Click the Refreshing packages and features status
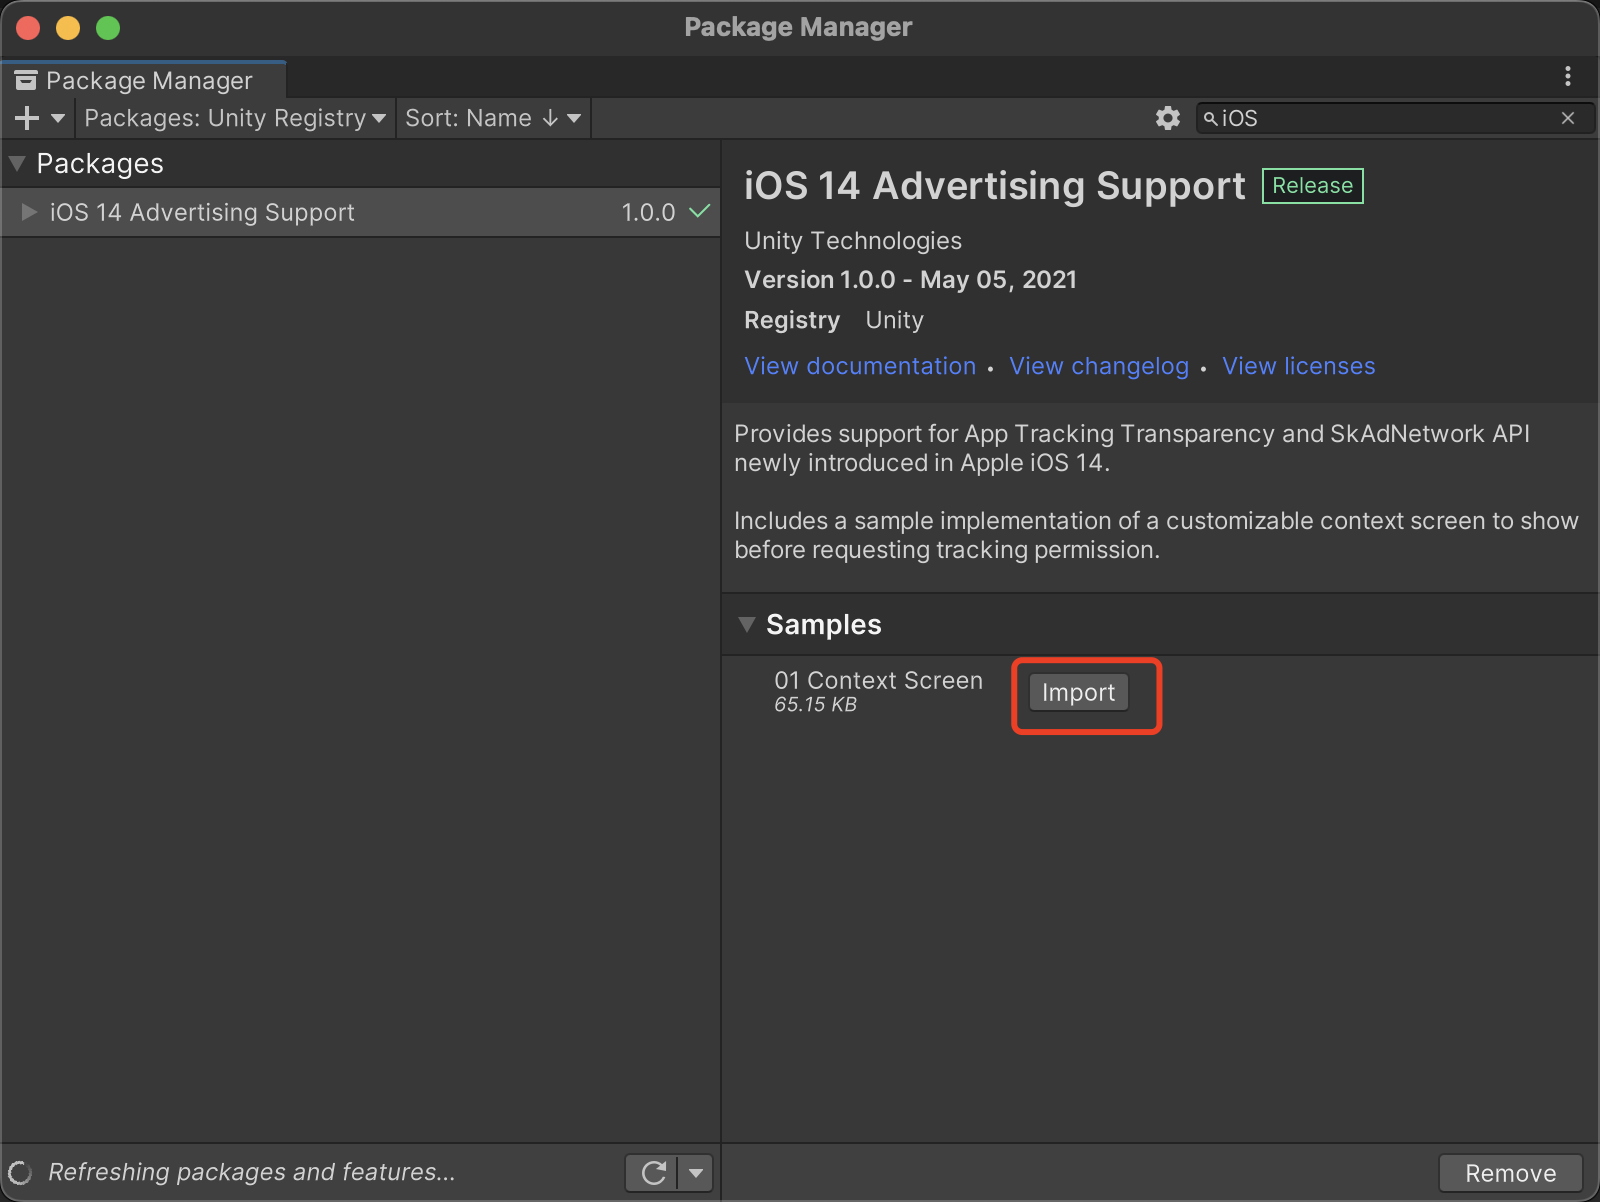1600x1202 pixels. point(251,1172)
